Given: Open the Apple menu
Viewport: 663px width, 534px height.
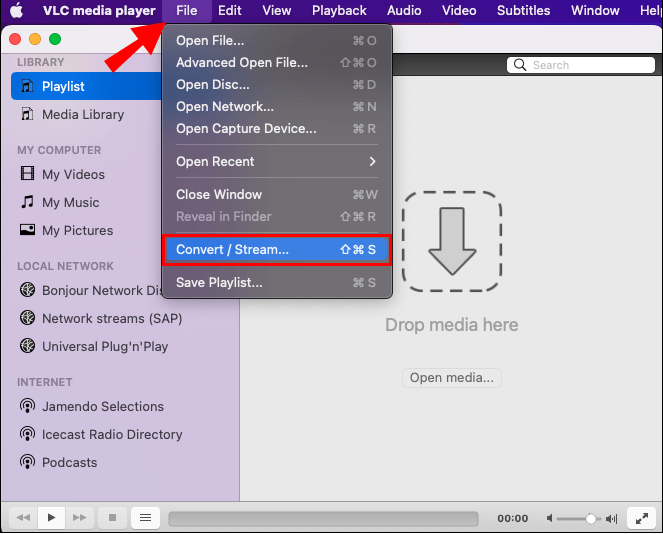Looking at the screenshot, I should (16, 10).
